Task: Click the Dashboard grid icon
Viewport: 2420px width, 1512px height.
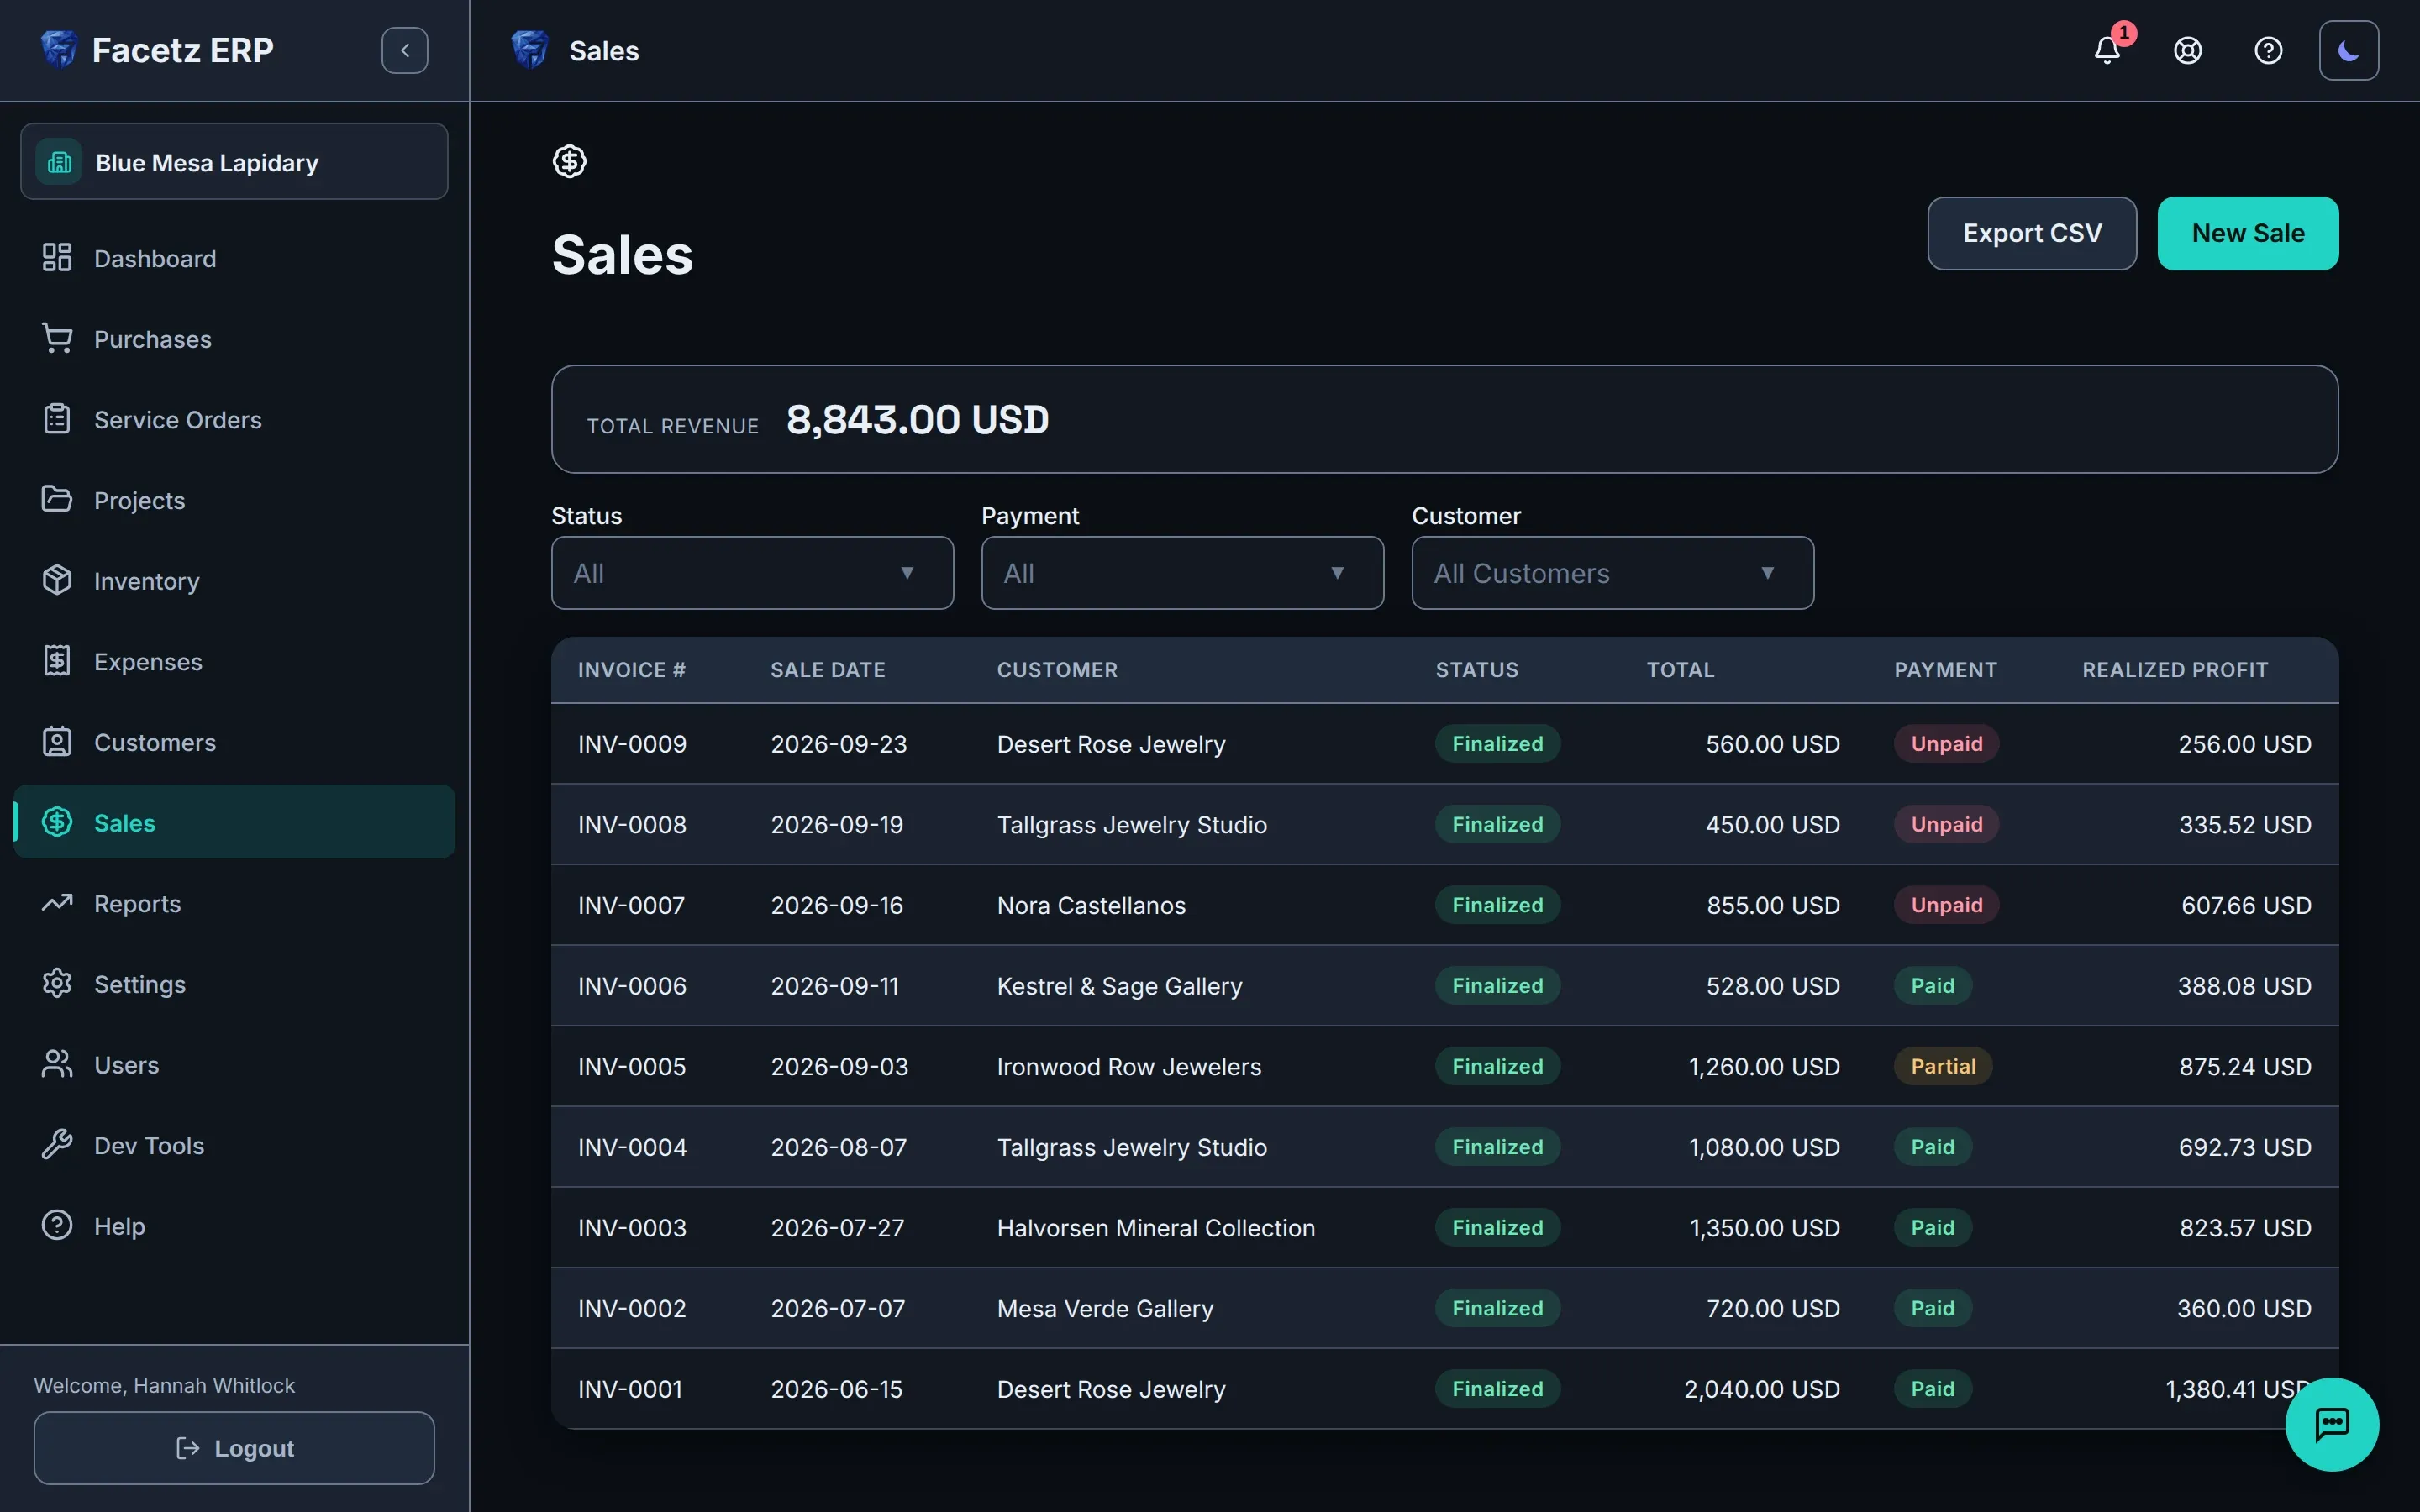Action: [x=57, y=258]
